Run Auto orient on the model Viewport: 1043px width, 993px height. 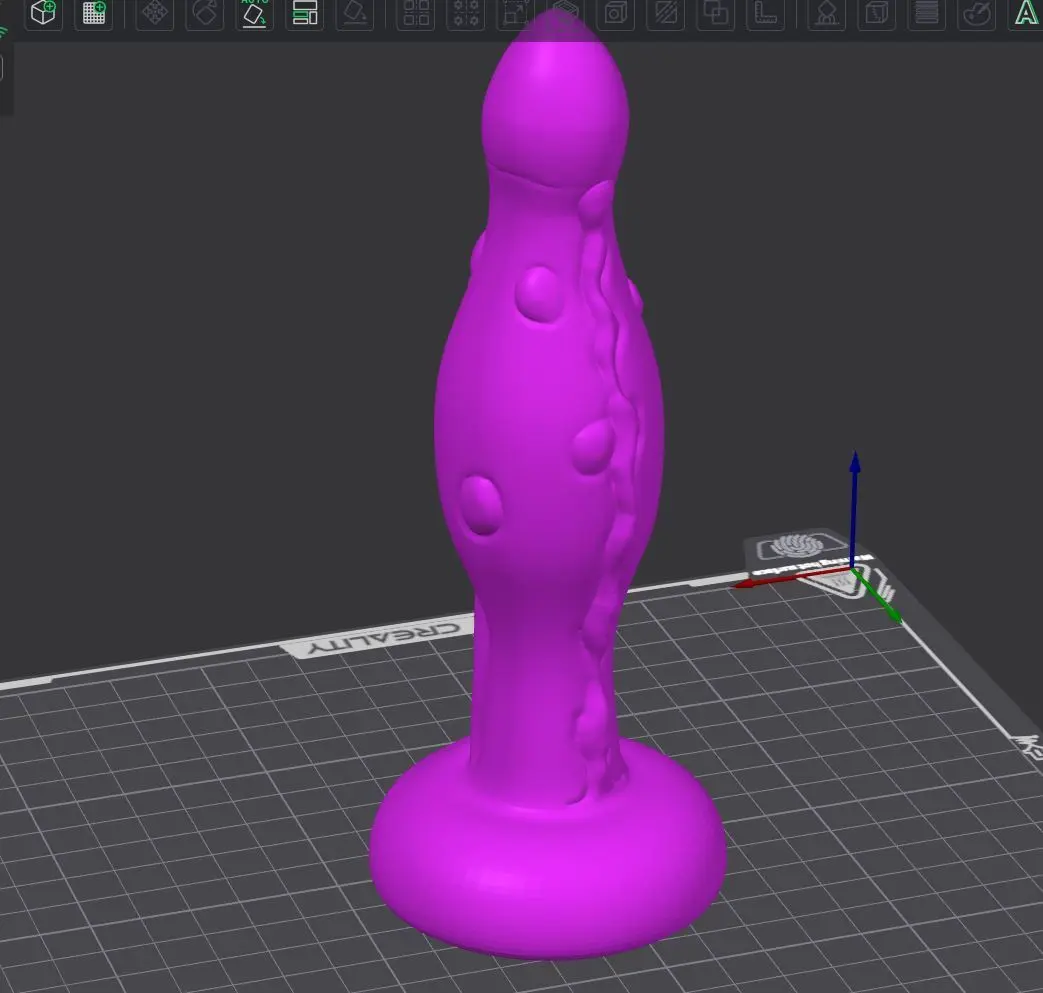255,13
